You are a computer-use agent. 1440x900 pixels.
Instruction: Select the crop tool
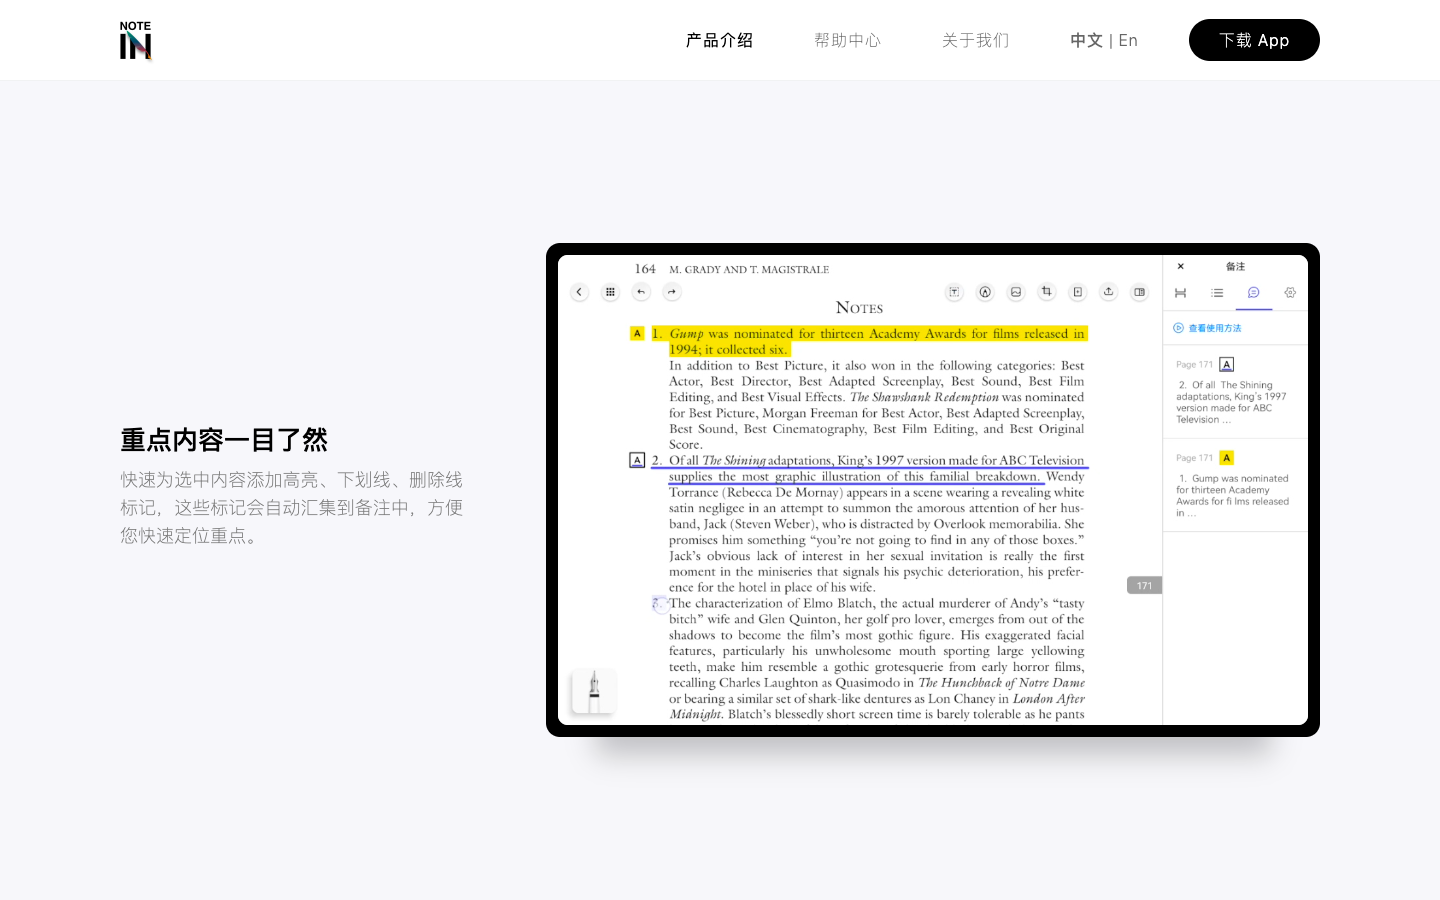tap(1047, 292)
